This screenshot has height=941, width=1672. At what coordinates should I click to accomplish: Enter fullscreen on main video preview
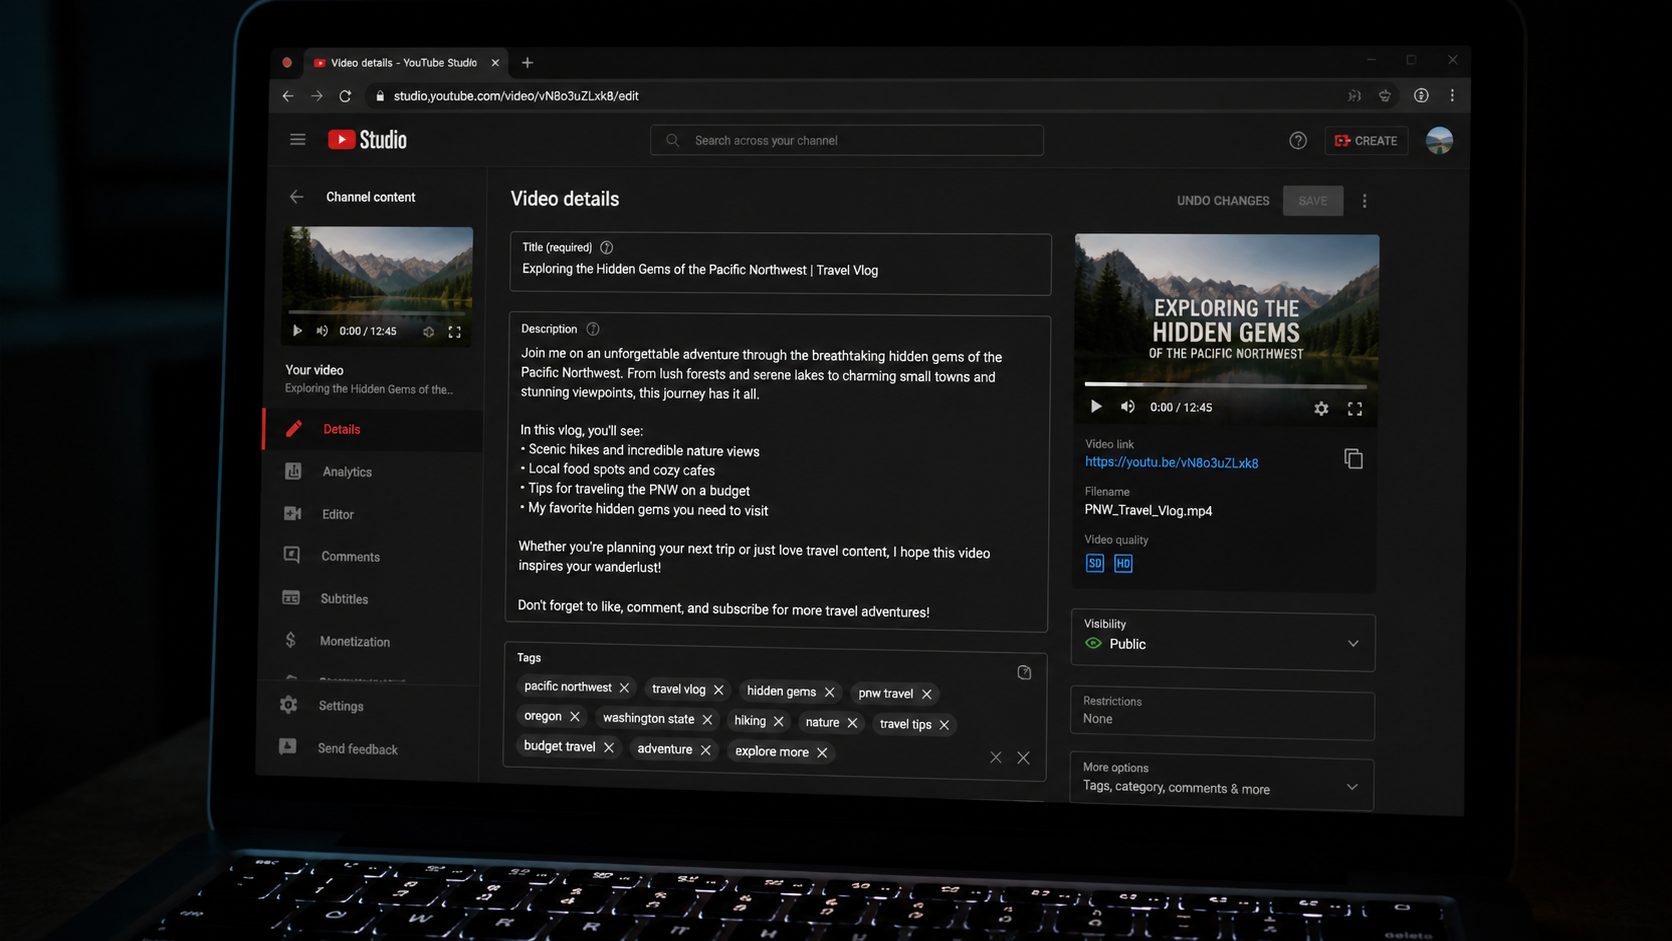[x=1355, y=409]
